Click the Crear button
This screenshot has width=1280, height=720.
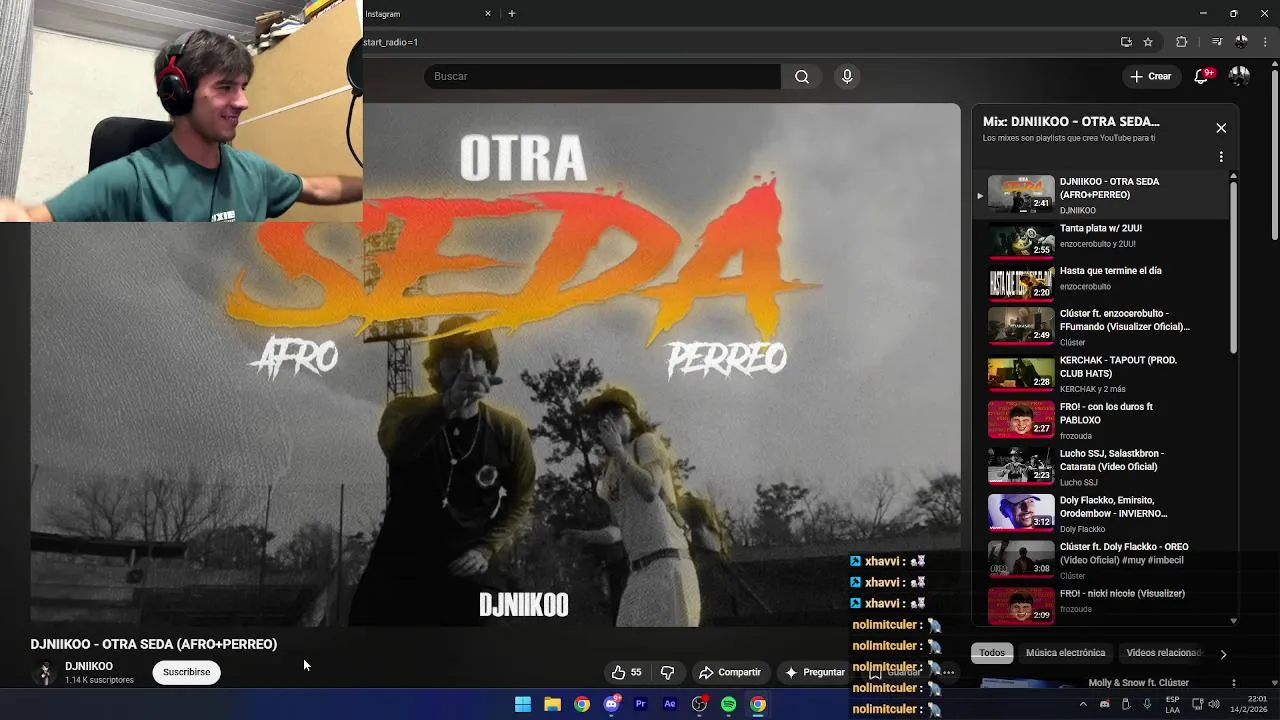pyautogui.click(x=1151, y=76)
